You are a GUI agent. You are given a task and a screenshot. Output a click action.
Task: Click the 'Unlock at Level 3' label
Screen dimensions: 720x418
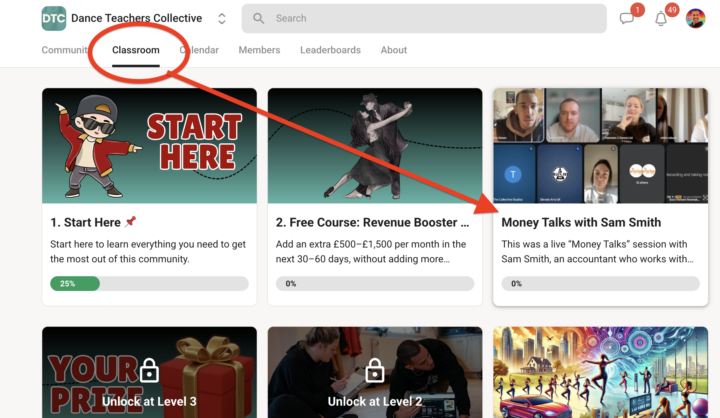point(149,401)
